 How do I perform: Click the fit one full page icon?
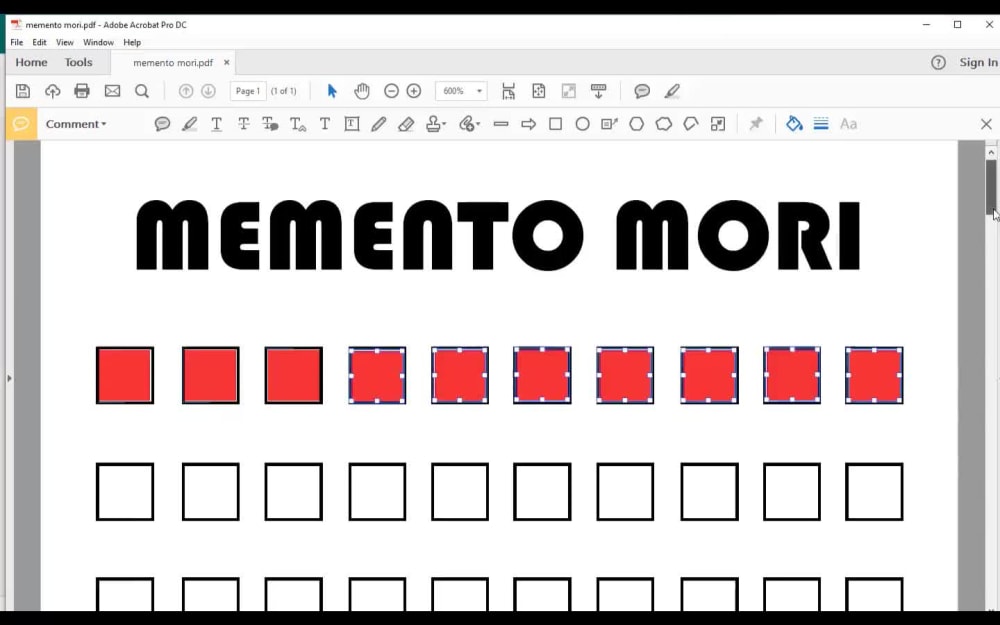coord(539,91)
